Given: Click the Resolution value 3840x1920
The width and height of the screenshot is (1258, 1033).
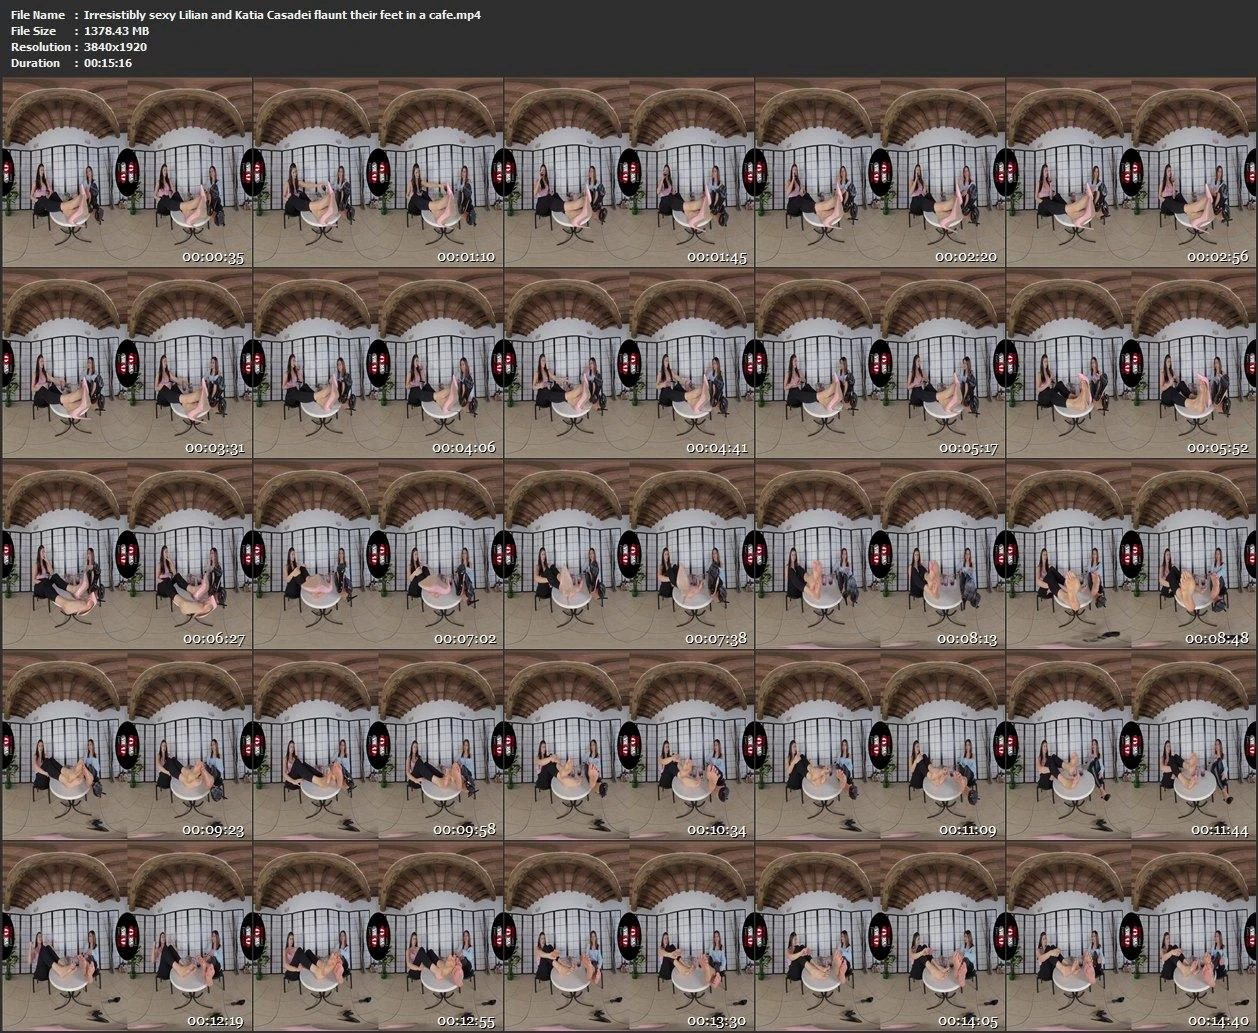Looking at the screenshot, I should 115,47.
